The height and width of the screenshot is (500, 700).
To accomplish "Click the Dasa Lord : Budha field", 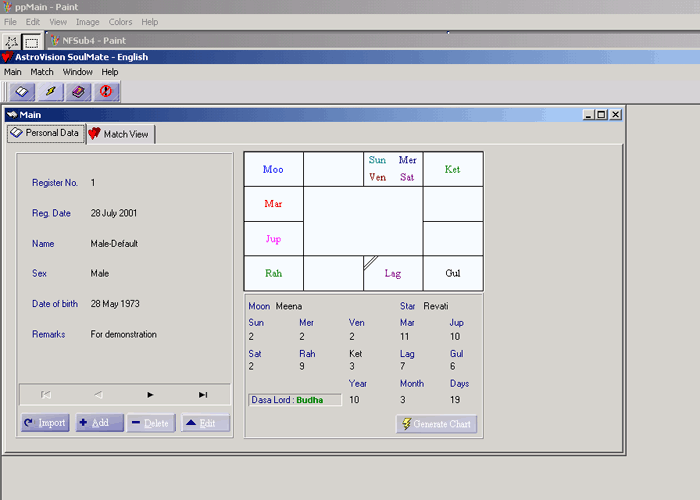I will 295,400.
